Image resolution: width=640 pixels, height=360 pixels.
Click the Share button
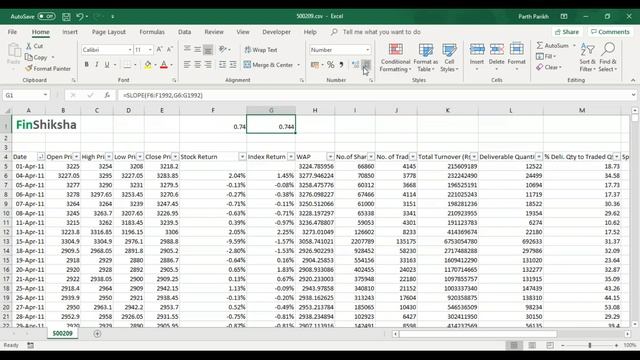[x=567, y=32]
